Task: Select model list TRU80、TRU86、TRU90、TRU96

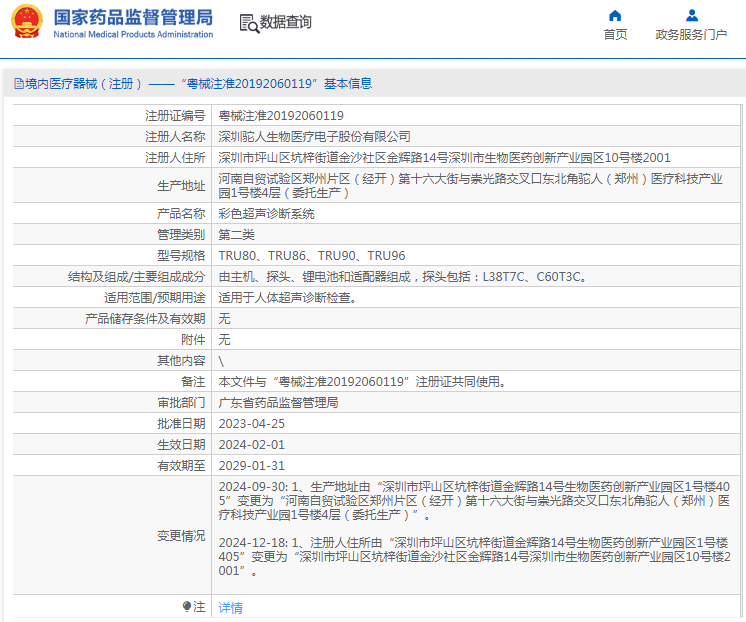Action: (312, 256)
